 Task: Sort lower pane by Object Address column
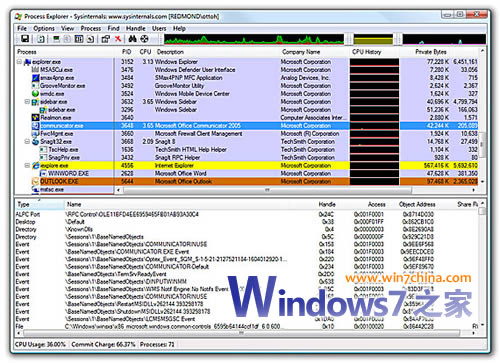point(417,204)
